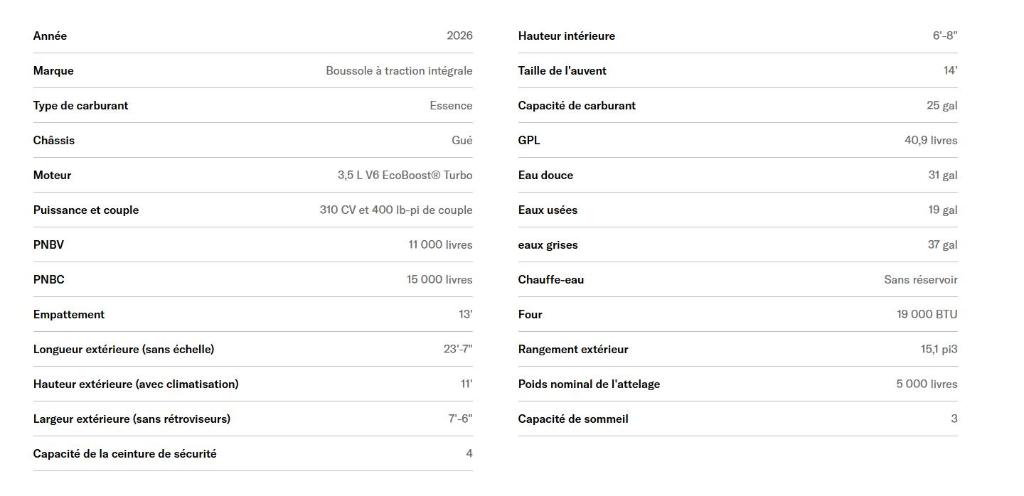This screenshot has width=1024, height=496.
Task: Select the PNBC row label
Action: (48, 280)
